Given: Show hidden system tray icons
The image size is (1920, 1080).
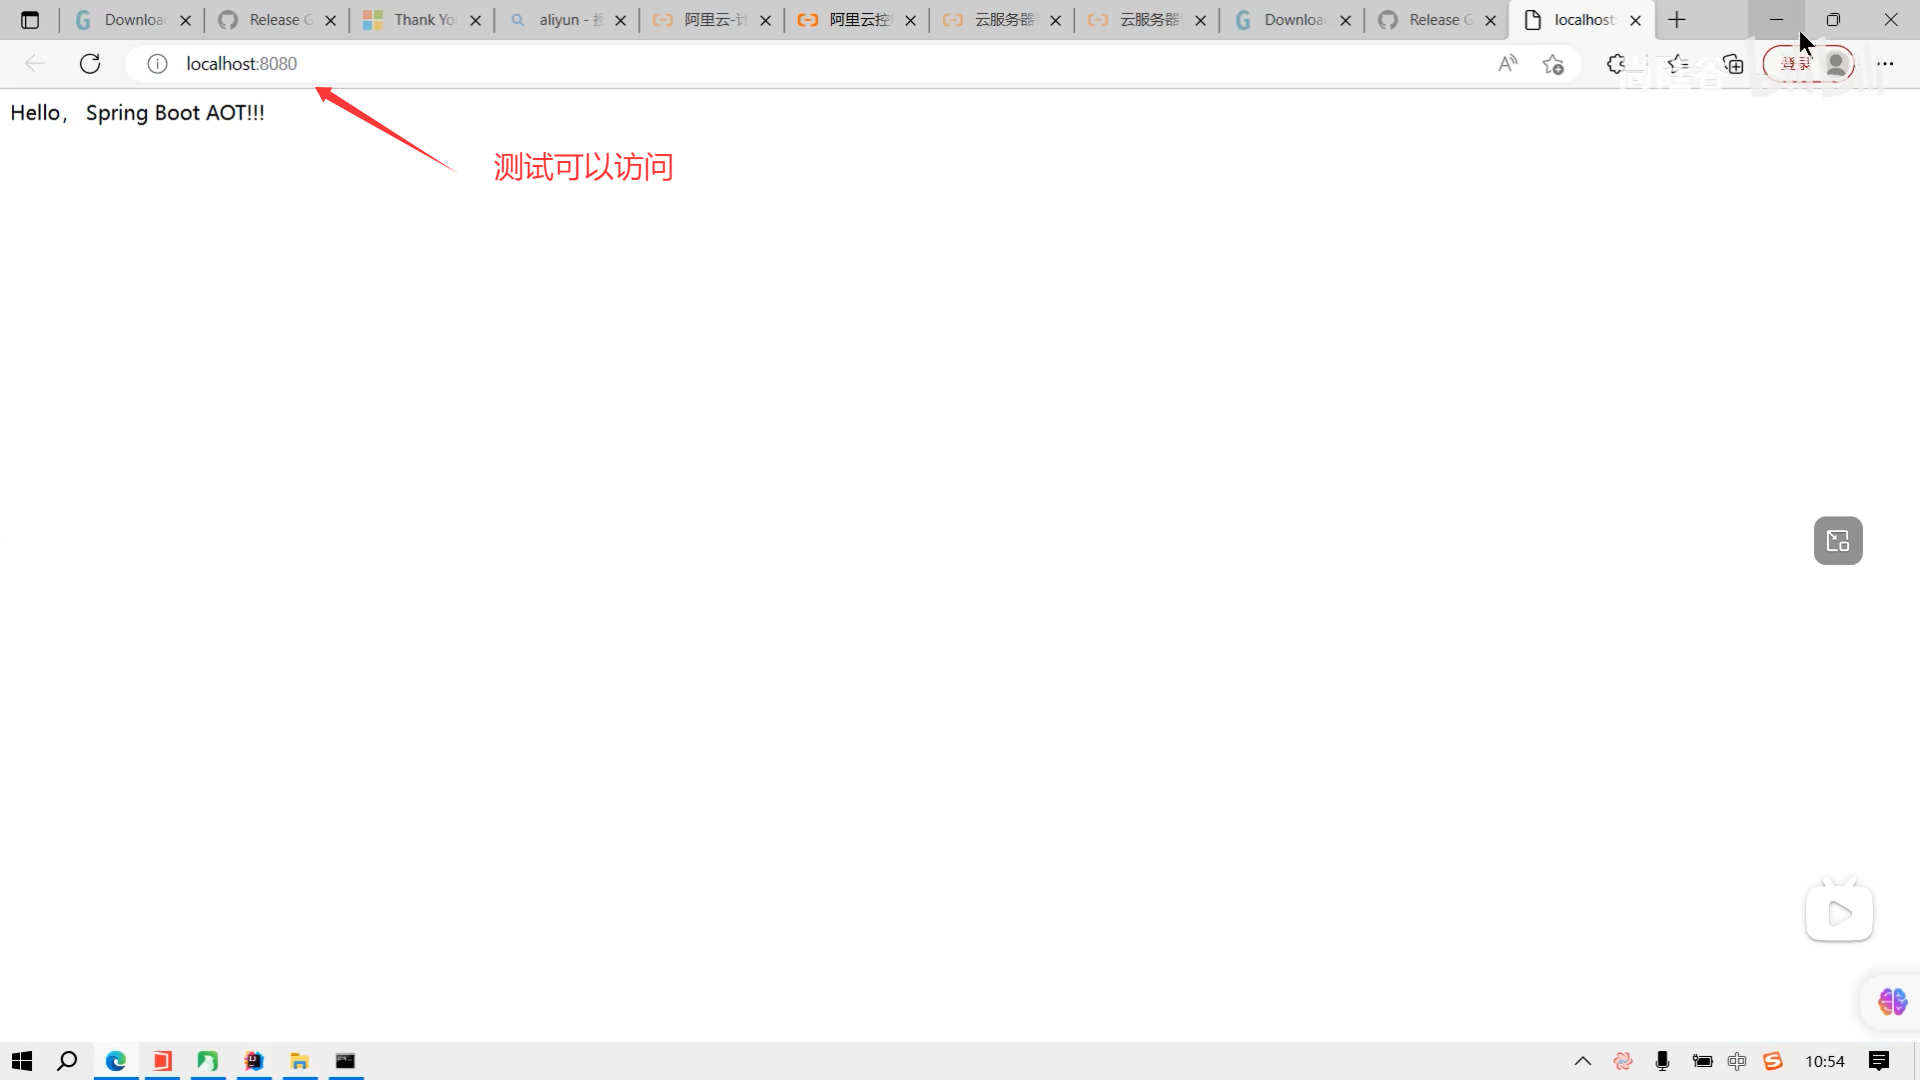Looking at the screenshot, I should coord(1583,1061).
